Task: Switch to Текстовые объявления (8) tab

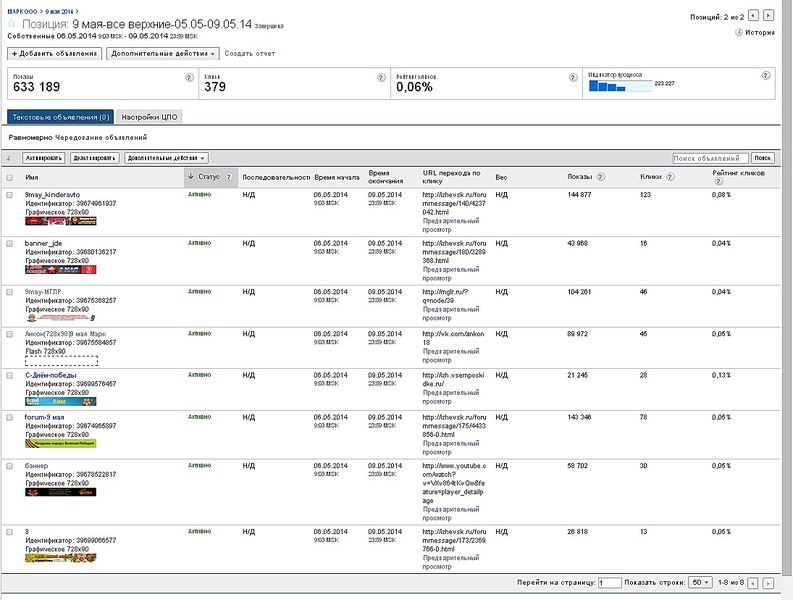Action: coord(61,117)
